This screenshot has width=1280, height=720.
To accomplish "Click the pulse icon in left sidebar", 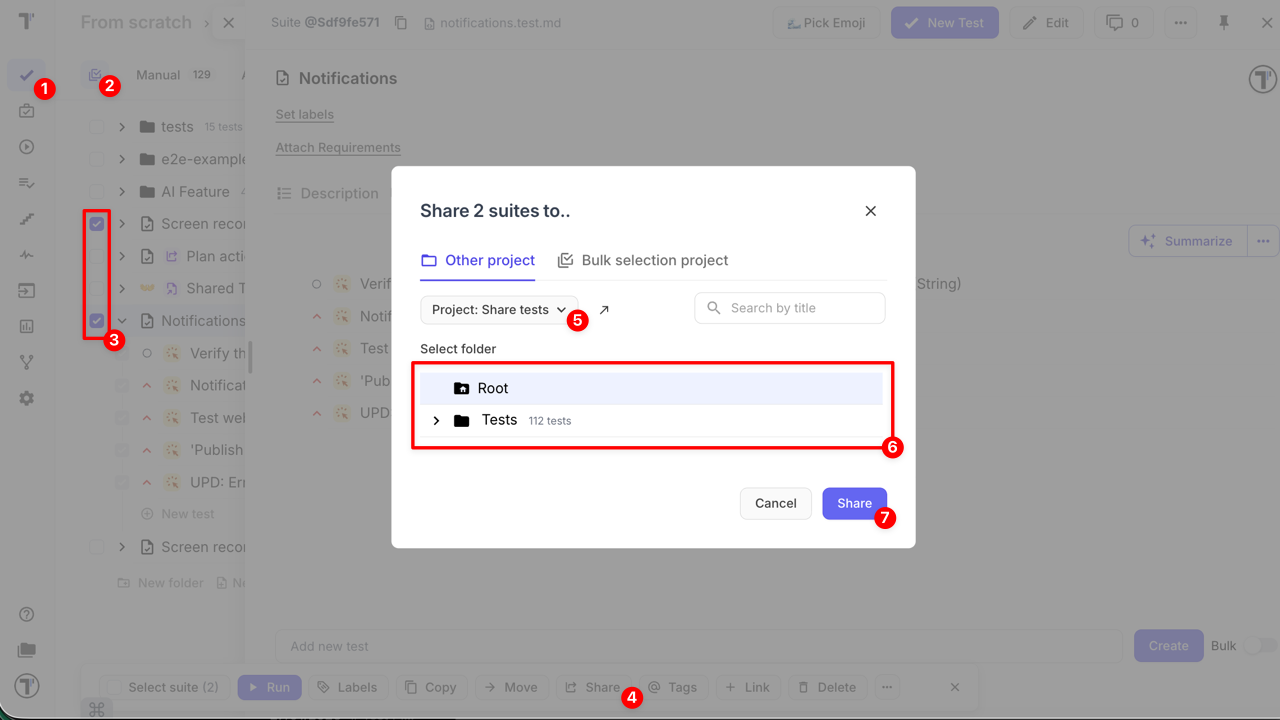I will coord(27,255).
